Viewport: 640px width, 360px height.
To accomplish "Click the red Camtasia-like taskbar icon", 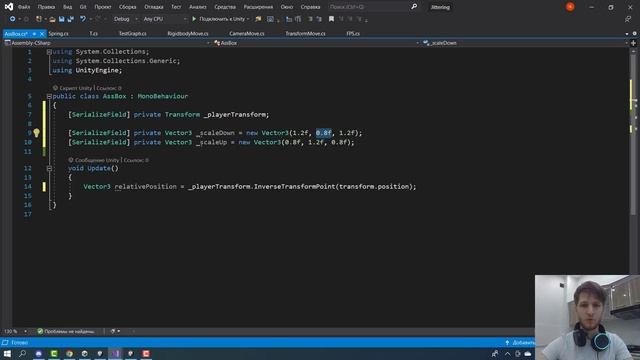I will [x=146, y=353].
